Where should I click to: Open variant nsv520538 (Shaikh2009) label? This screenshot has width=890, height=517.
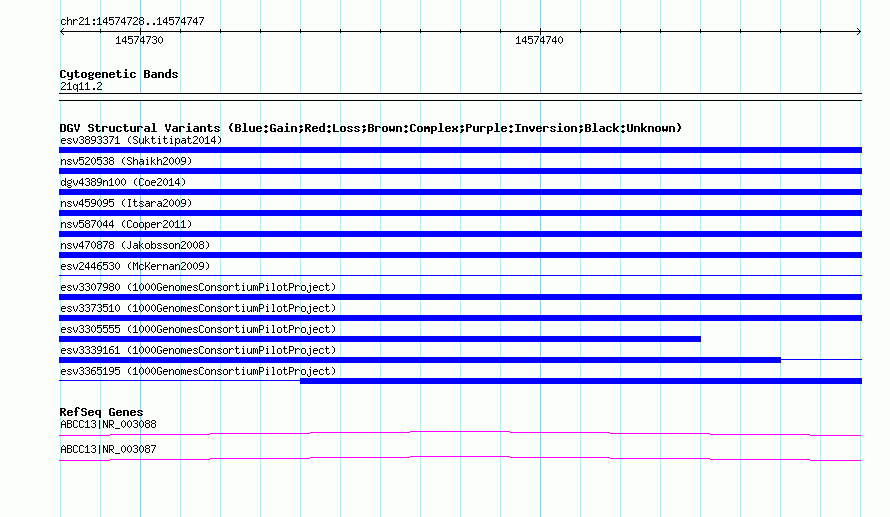click(126, 161)
